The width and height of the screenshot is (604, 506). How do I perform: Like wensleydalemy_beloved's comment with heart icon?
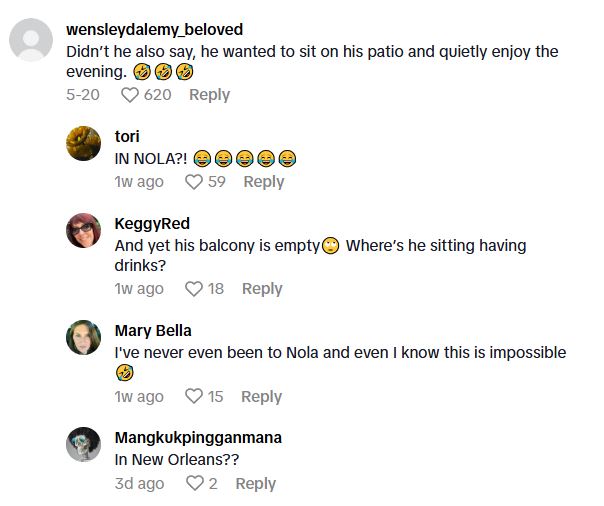(x=129, y=95)
